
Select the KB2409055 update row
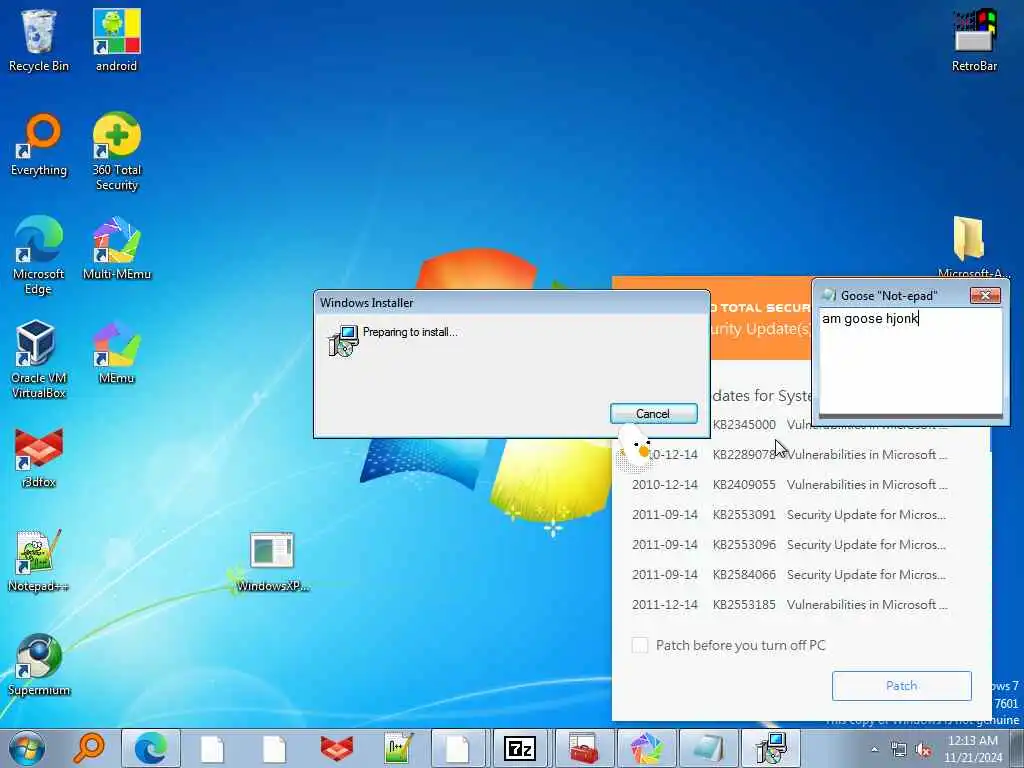790,485
